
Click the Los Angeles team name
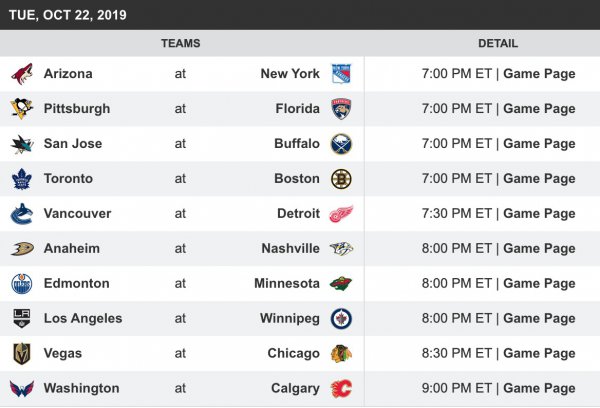83,319
